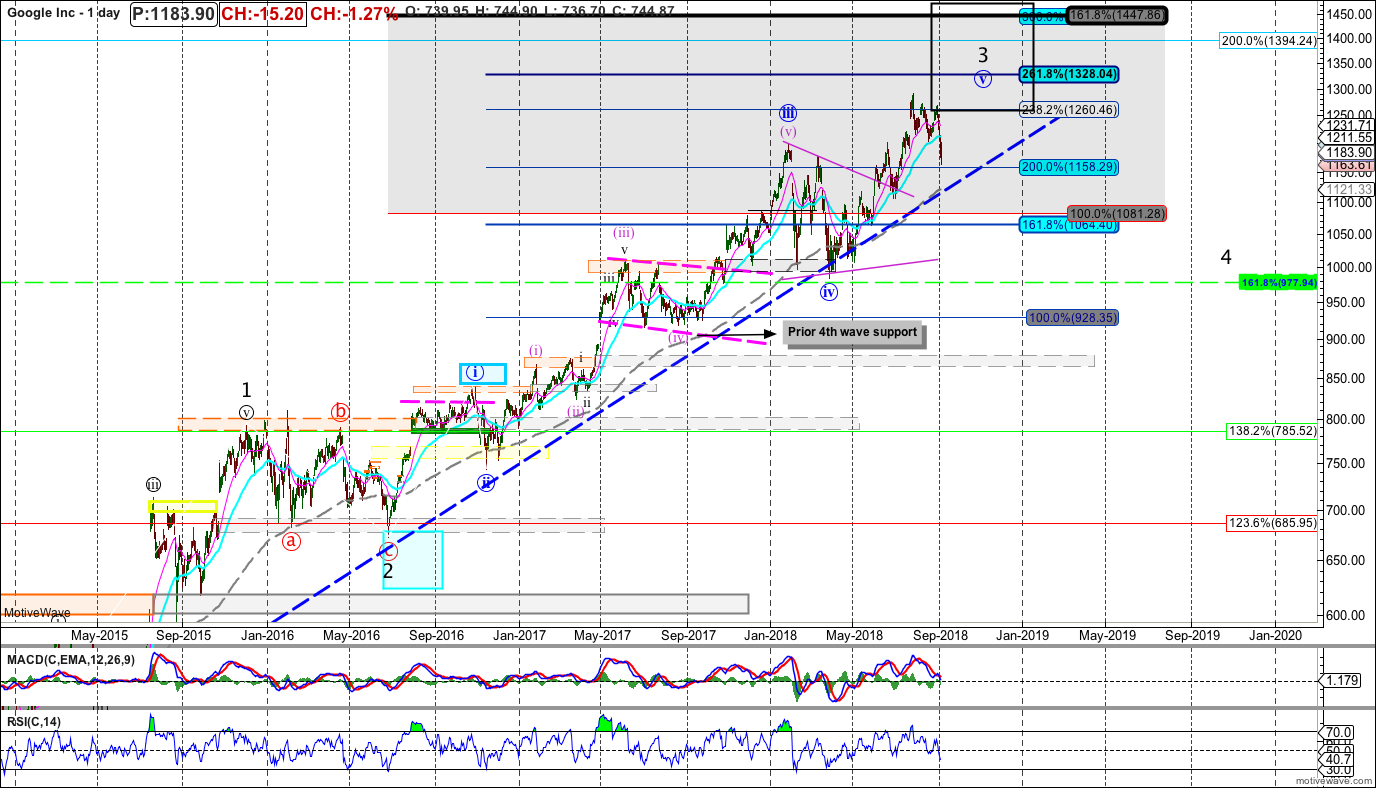This screenshot has height=788, width=1376.
Task: Select the primary wave 1 label
Action: pos(246,390)
